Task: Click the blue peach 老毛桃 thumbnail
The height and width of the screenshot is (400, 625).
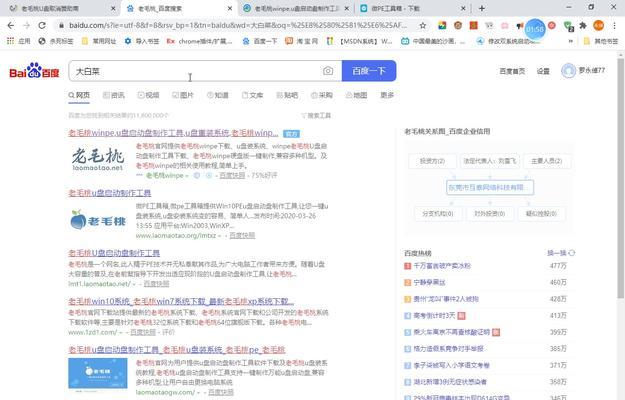Action: click(98, 220)
